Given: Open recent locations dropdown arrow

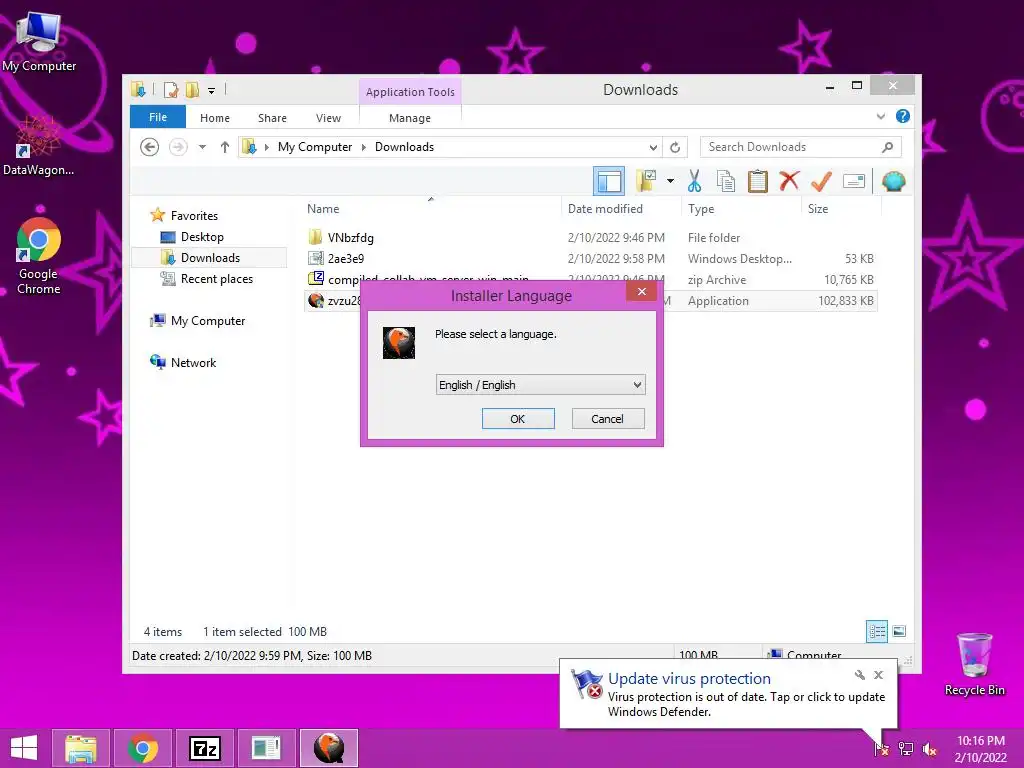Looking at the screenshot, I should click(202, 147).
